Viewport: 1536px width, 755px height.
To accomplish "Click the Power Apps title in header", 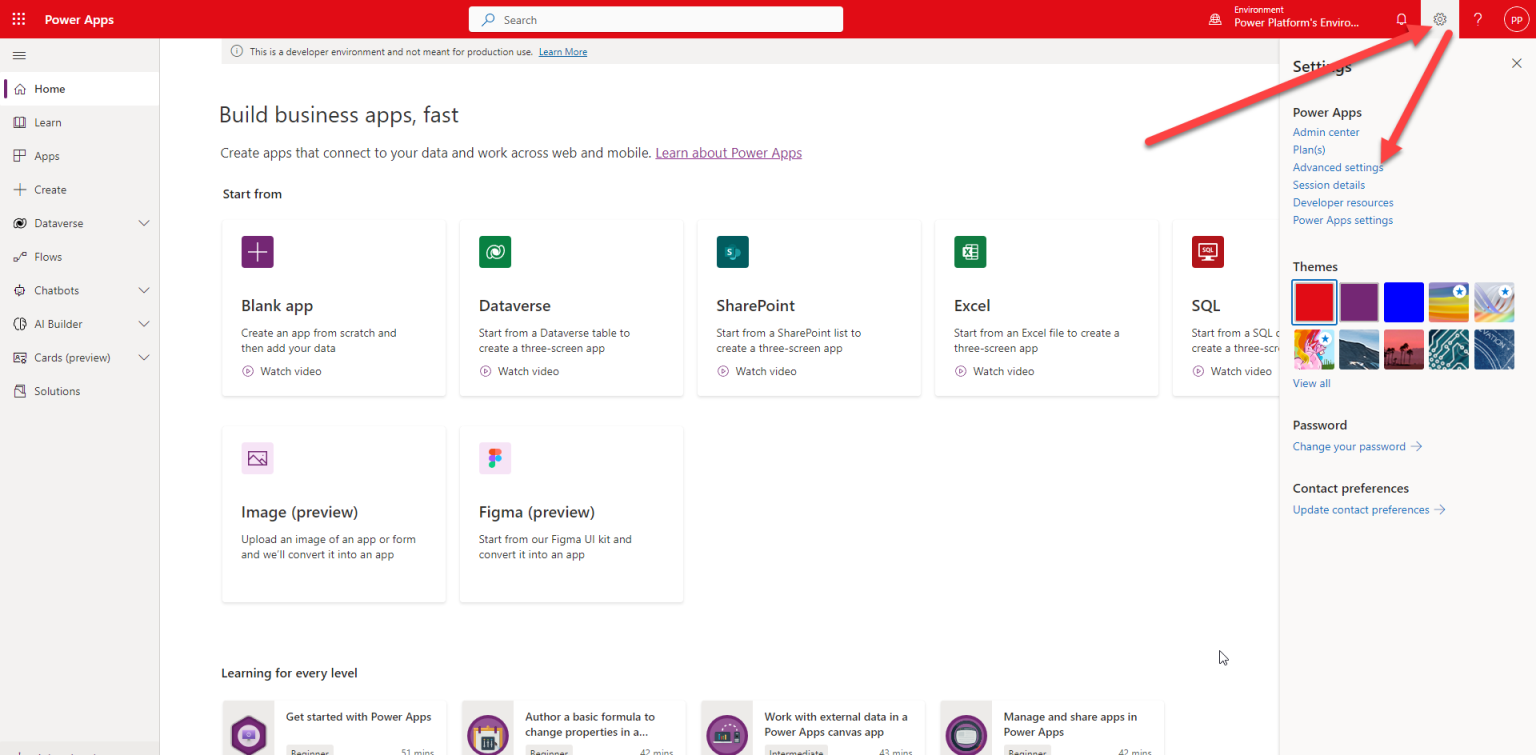I will tap(79, 19).
